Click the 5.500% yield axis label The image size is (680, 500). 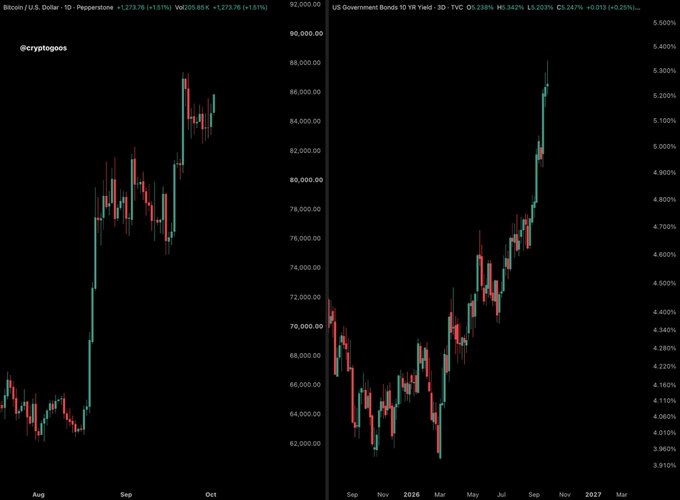(664, 23)
